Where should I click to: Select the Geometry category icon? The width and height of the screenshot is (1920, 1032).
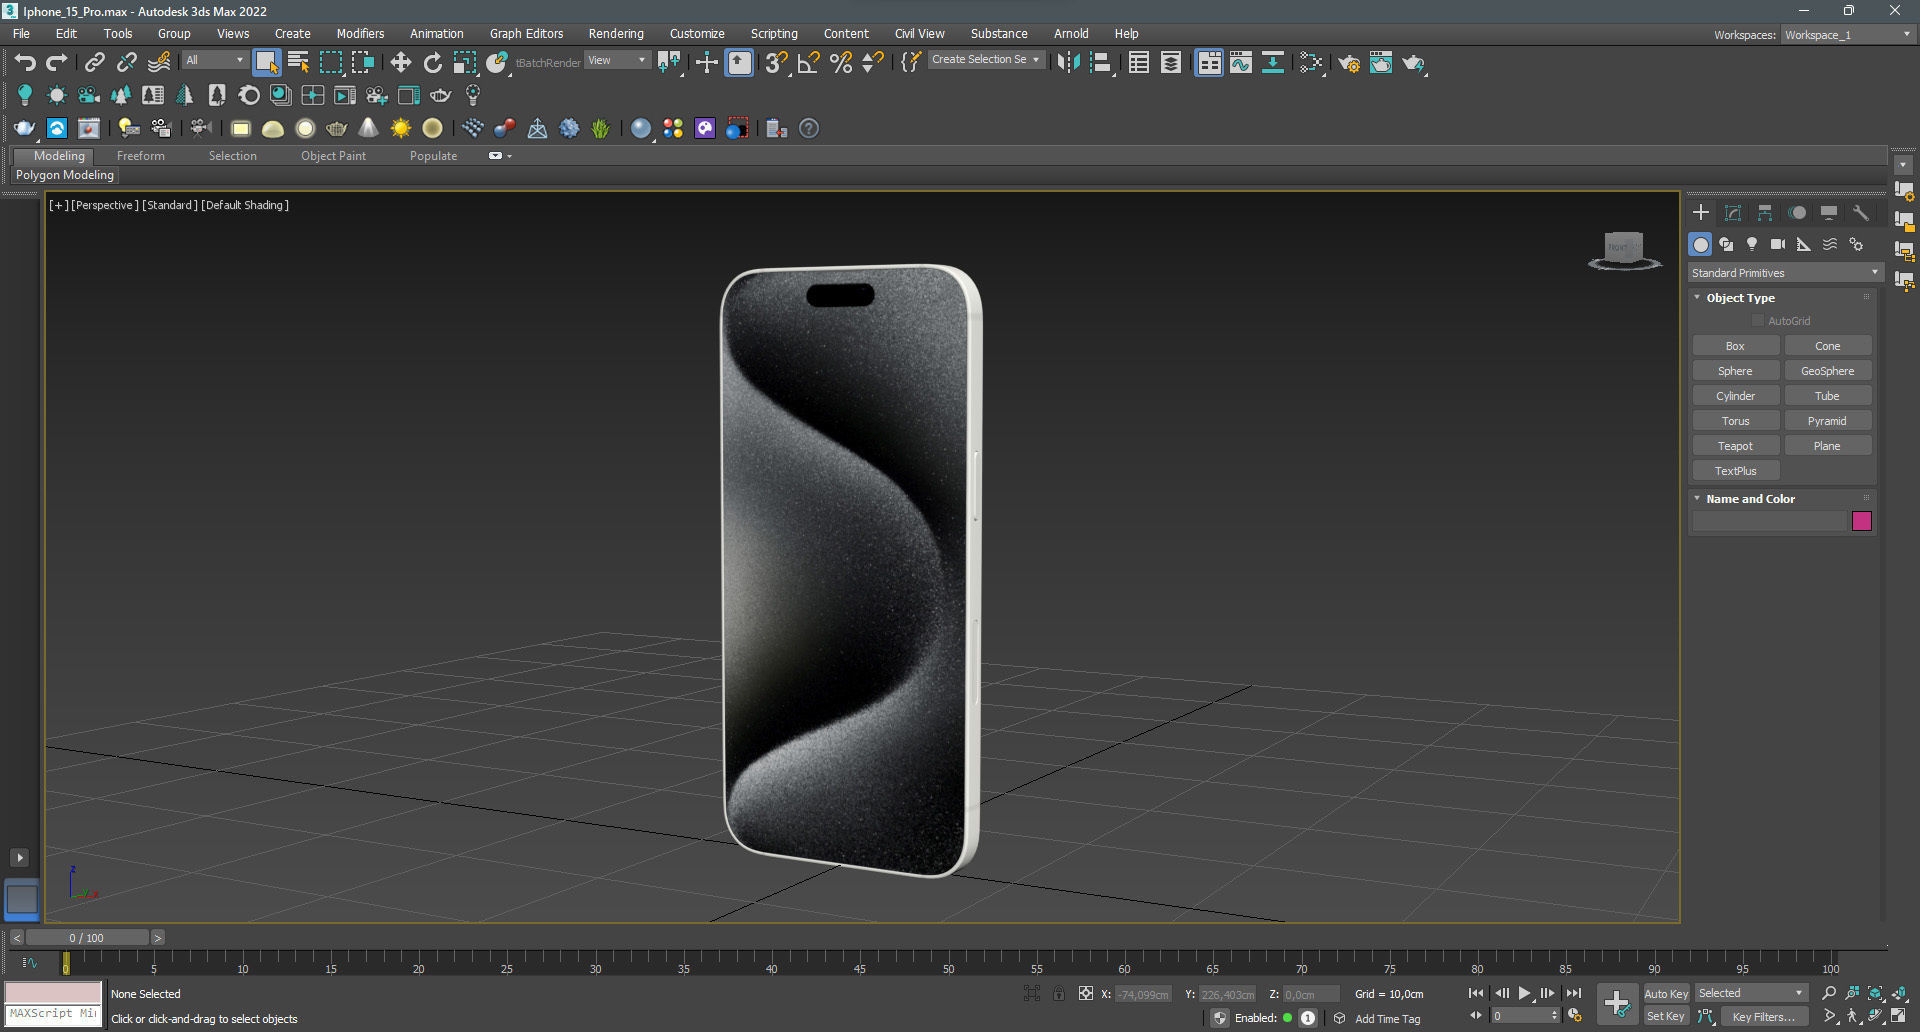tap(1700, 244)
